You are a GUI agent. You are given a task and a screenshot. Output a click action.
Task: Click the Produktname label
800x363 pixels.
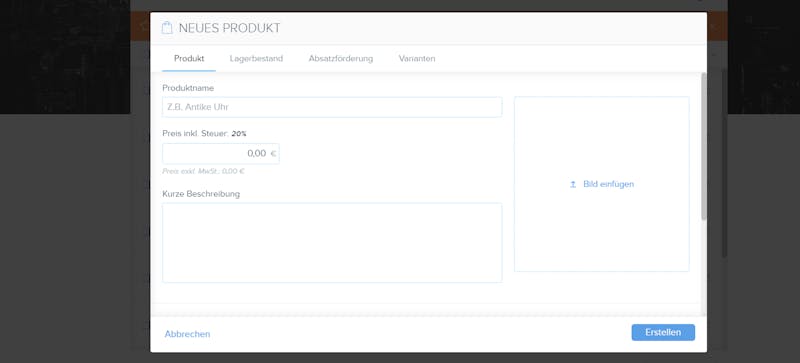coord(188,88)
